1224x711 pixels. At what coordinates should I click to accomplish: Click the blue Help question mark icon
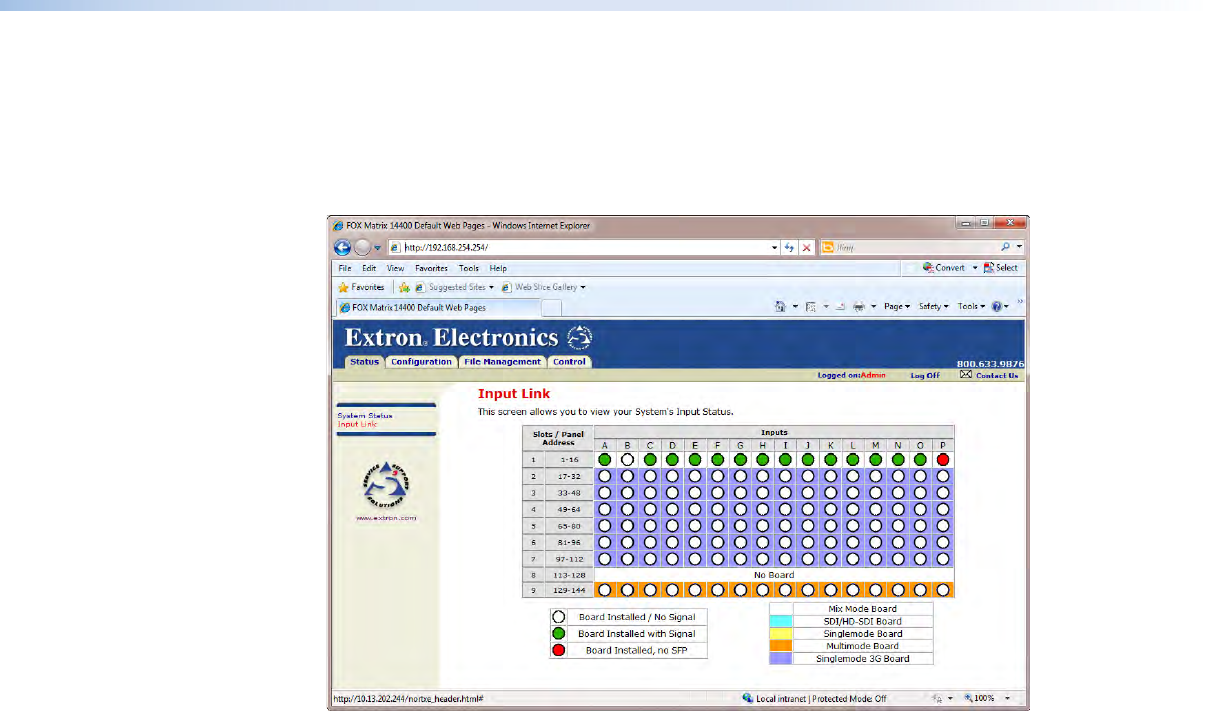[997, 307]
